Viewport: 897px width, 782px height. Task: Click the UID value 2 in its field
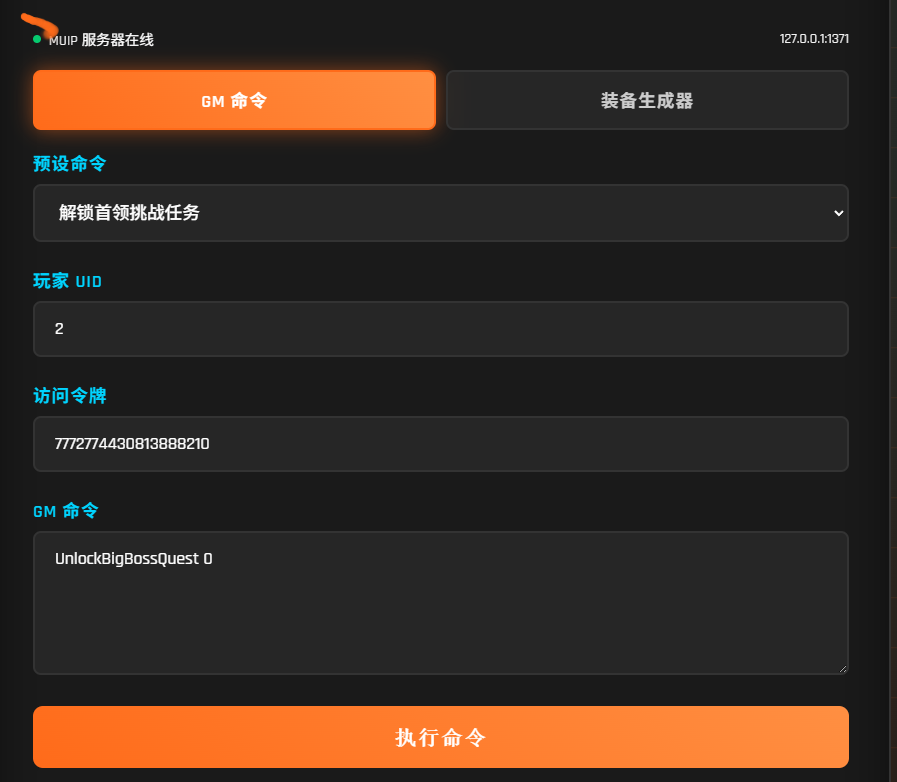(58, 328)
